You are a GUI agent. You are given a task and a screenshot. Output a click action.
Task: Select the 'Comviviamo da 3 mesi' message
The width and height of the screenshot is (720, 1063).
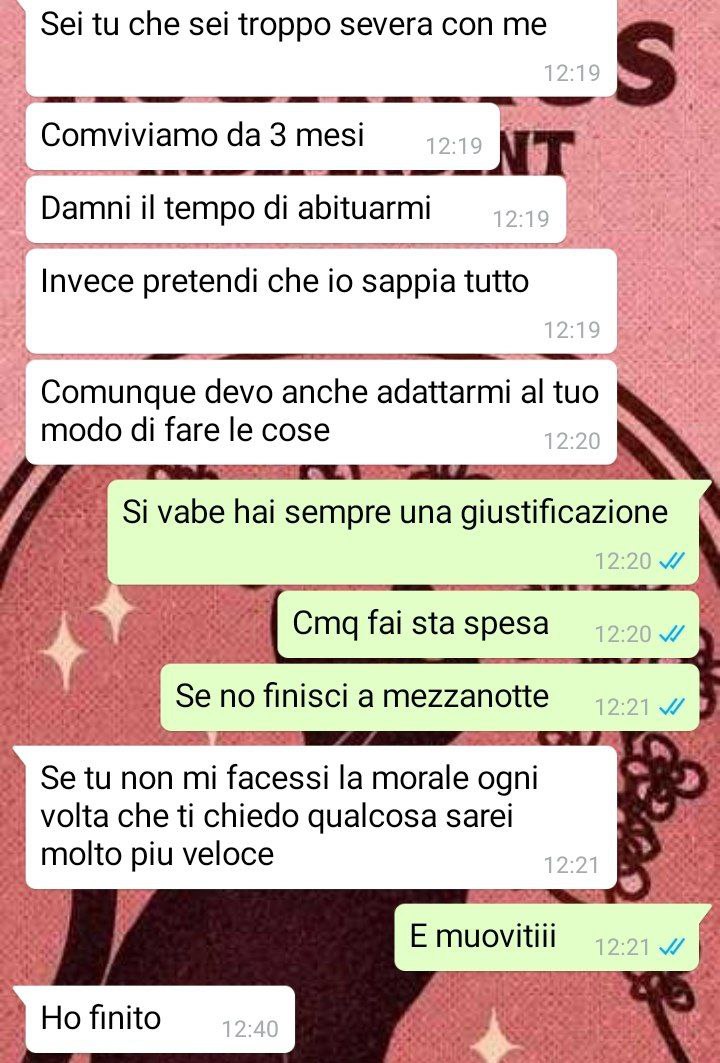click(262, 136)
